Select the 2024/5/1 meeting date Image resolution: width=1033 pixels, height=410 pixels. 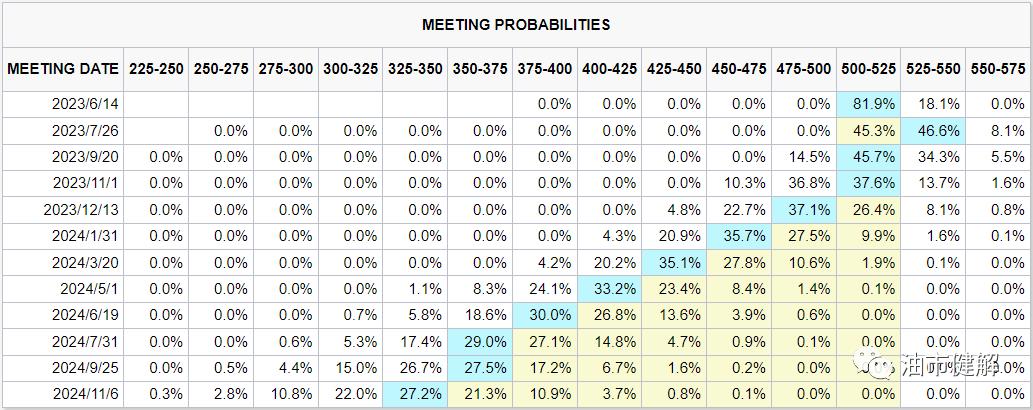[x=90, y=289]
